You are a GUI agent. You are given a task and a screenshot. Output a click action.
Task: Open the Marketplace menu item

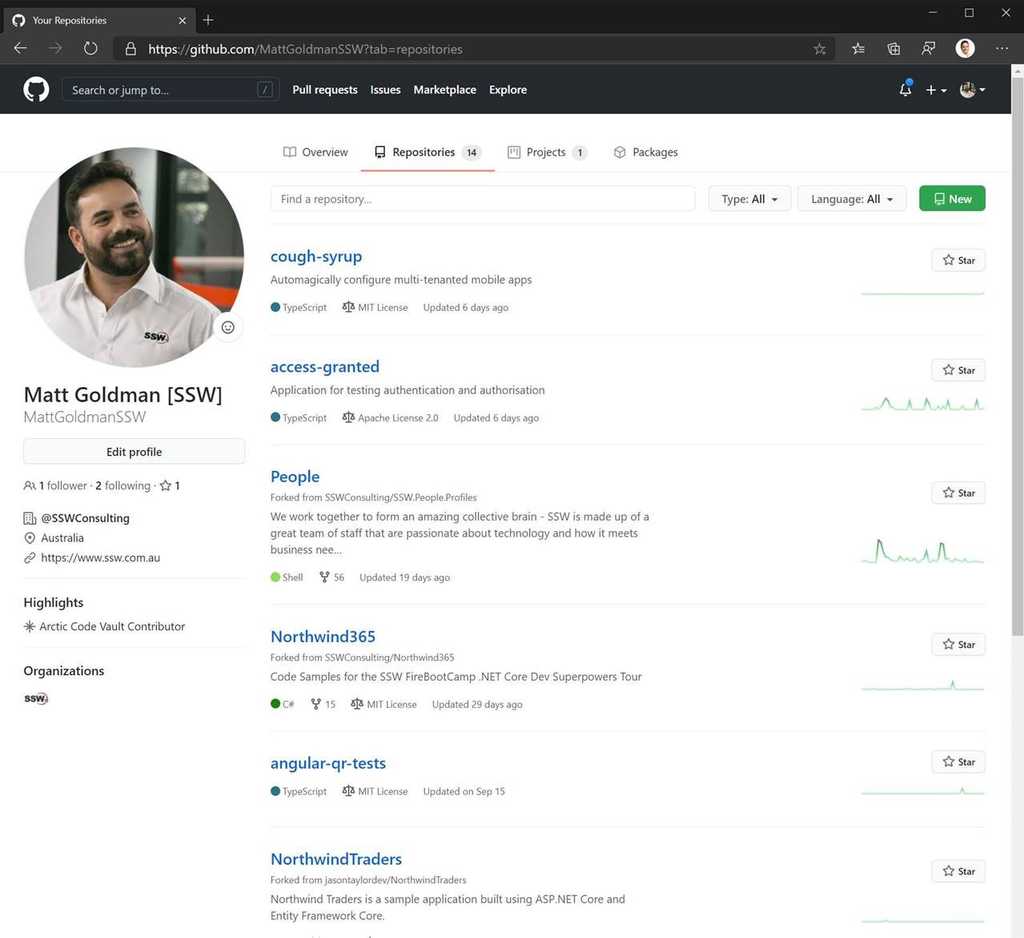point(444,90)
